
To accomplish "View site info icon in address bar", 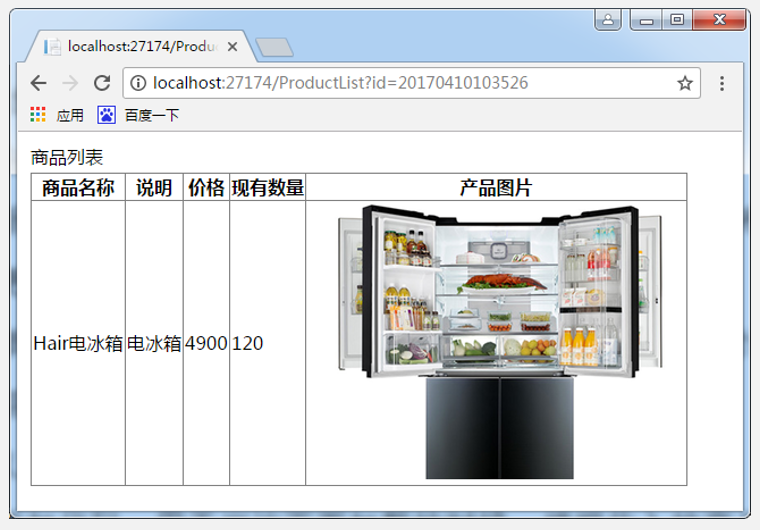I will (138, 83).
